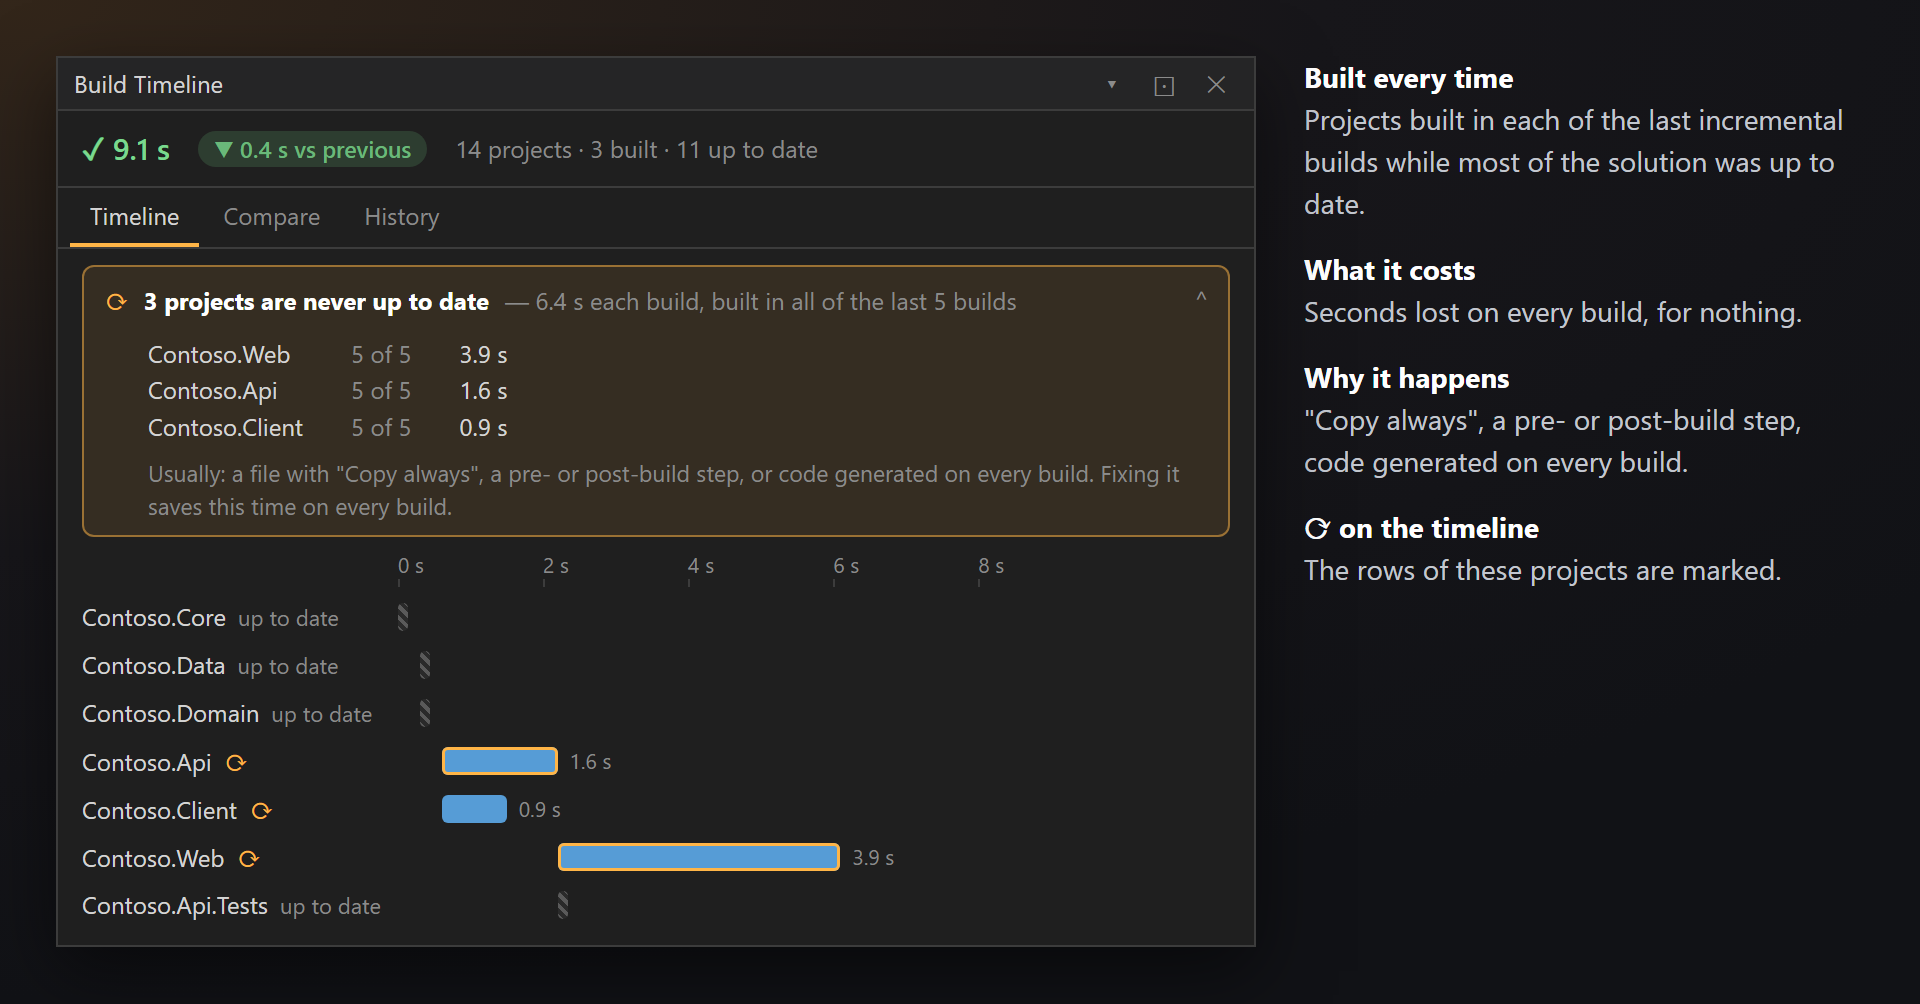This screenshot has width=1920, height=1004.
Task: Select the Contoso.Api.Tests timeline row label
Action: coord(175,906)
